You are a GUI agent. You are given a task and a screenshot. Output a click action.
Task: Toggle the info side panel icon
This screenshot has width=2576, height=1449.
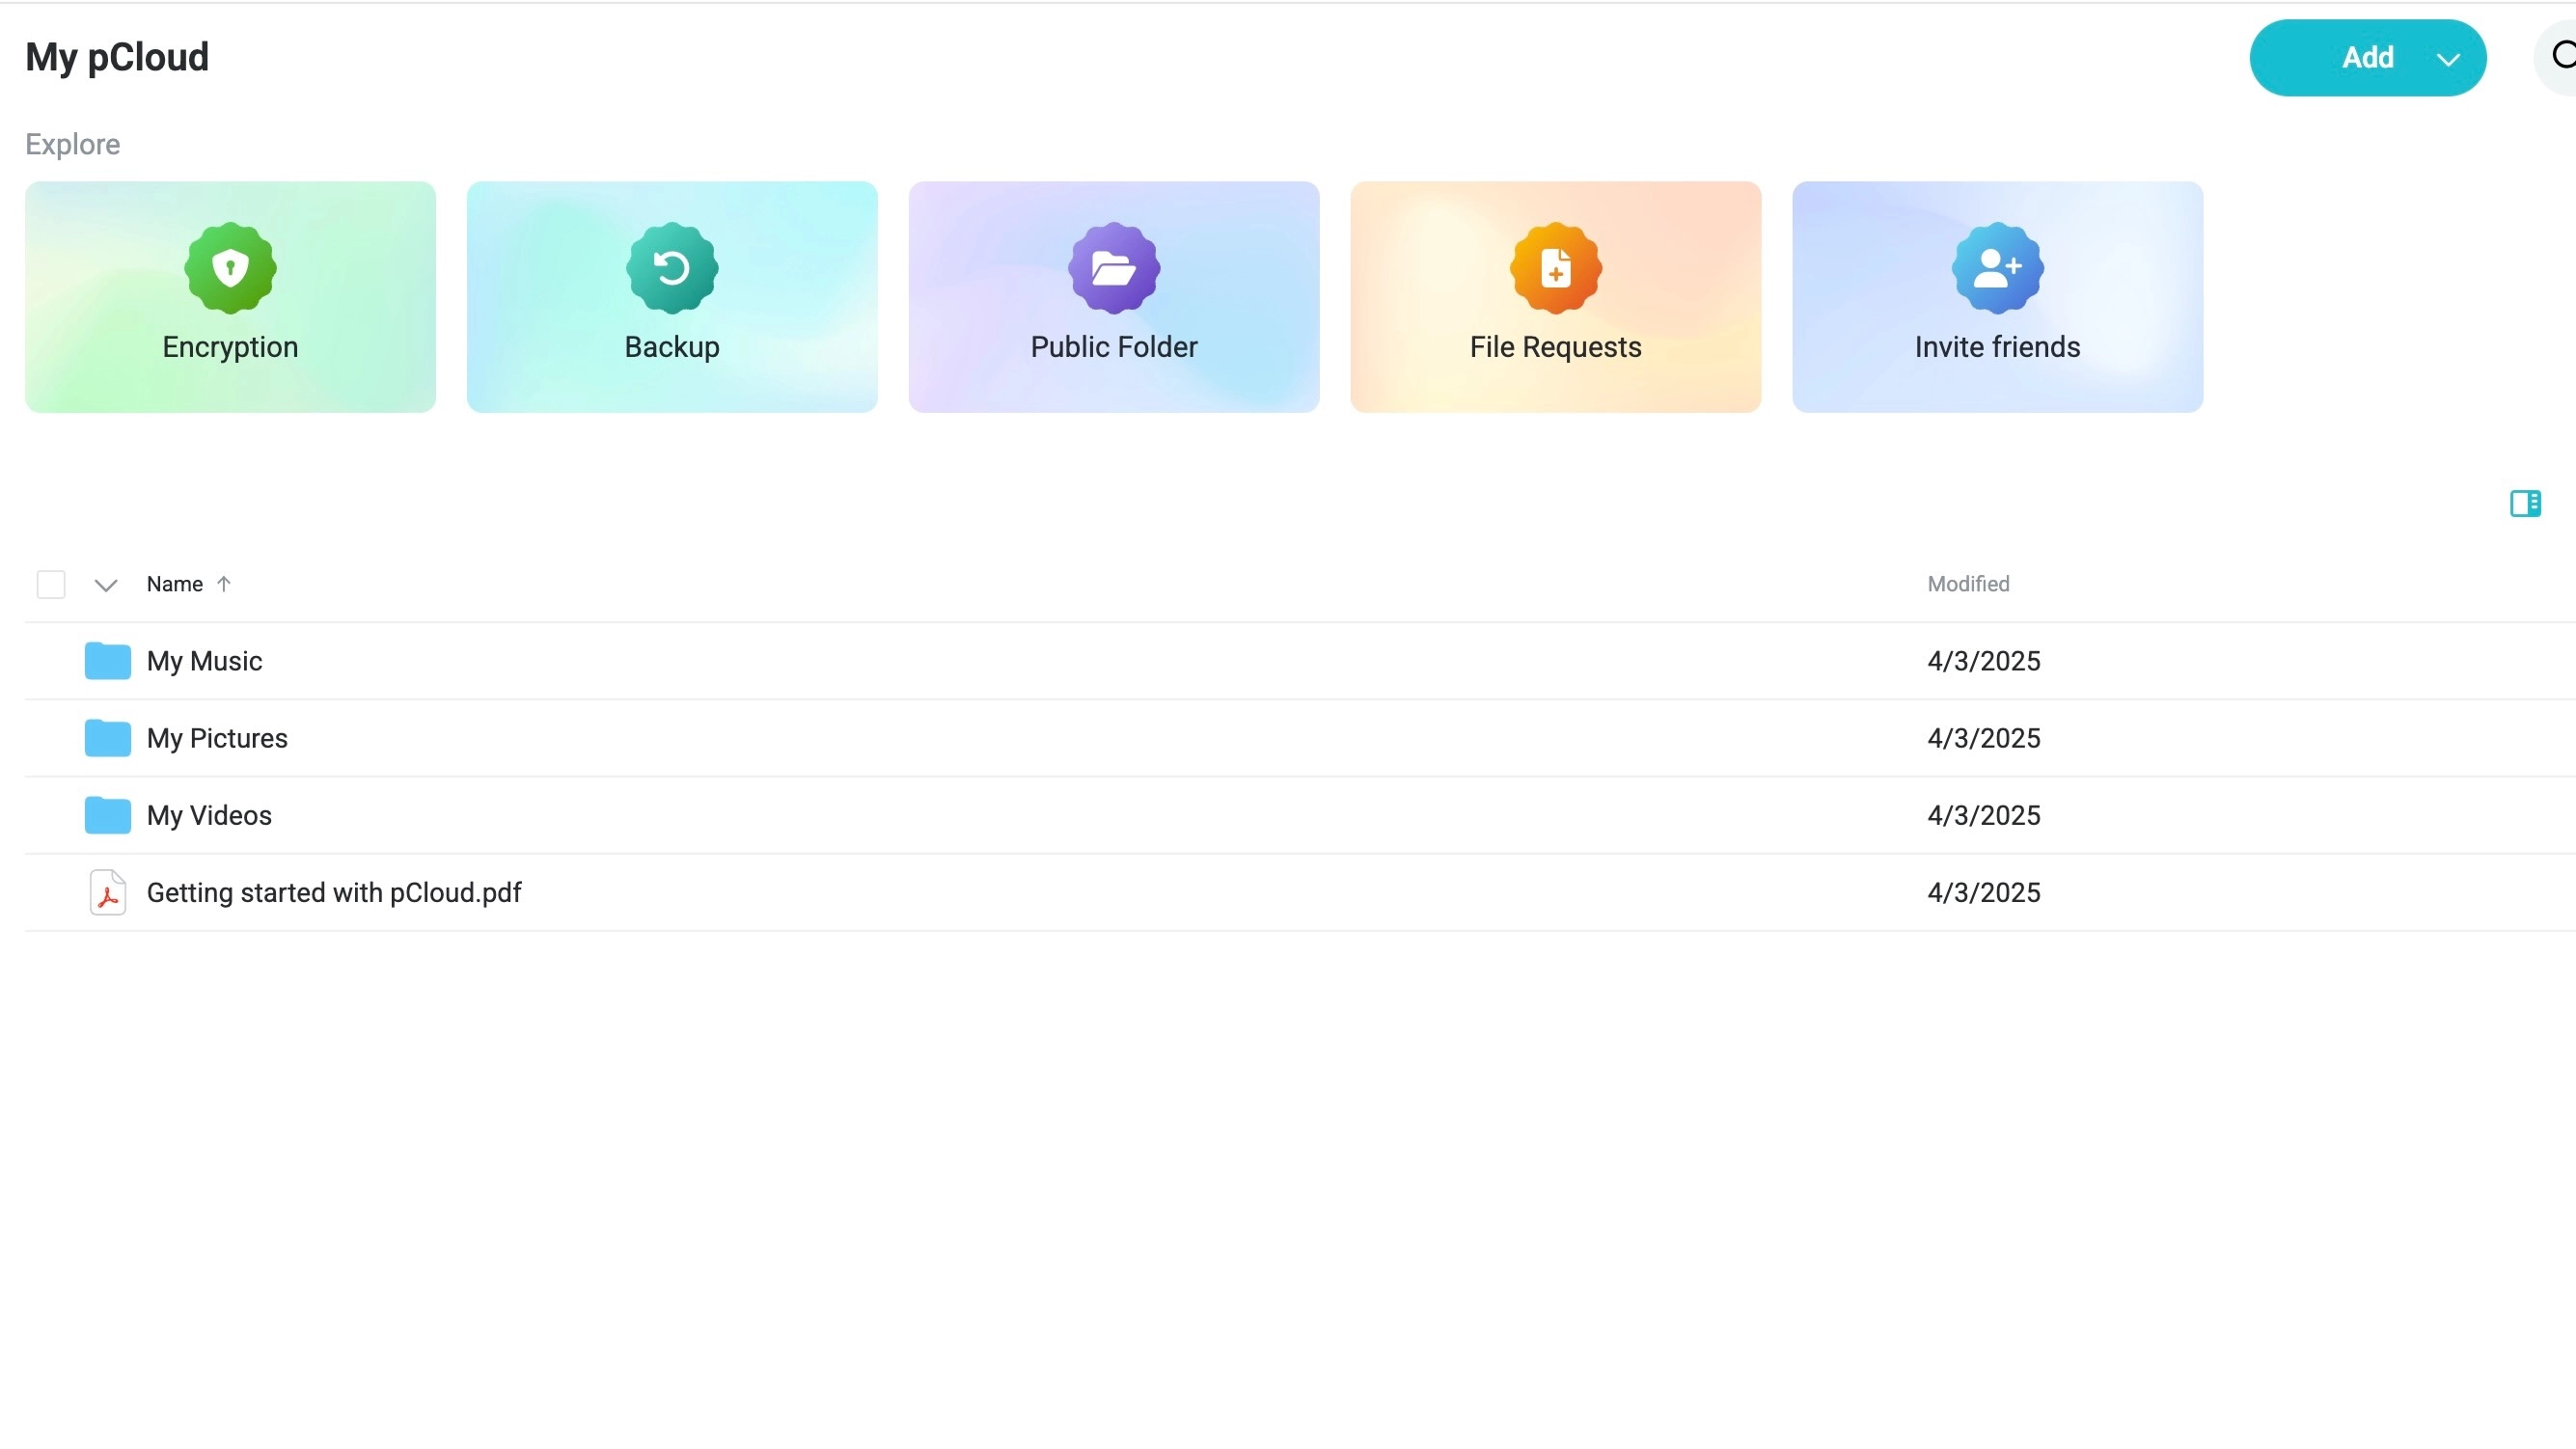pos(2525,503)
